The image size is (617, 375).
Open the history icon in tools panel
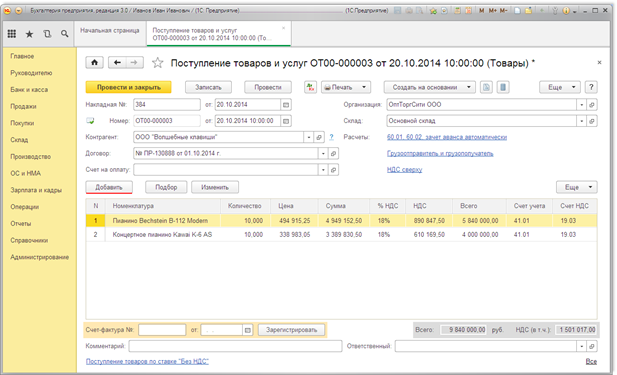point(47,34)
